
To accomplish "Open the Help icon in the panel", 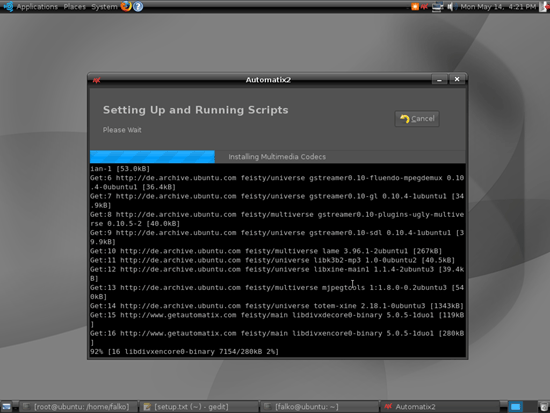I will (138, 6).
